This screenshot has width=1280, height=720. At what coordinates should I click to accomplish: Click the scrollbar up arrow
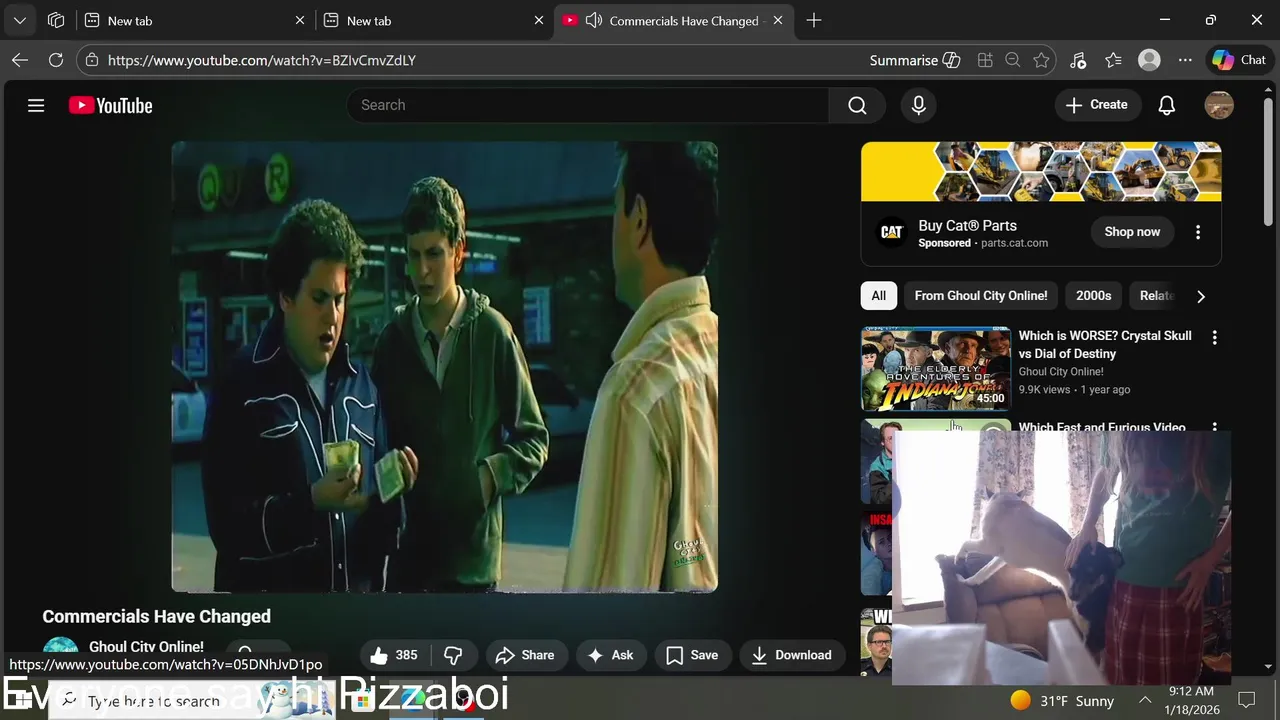(x=1269, y=91)
